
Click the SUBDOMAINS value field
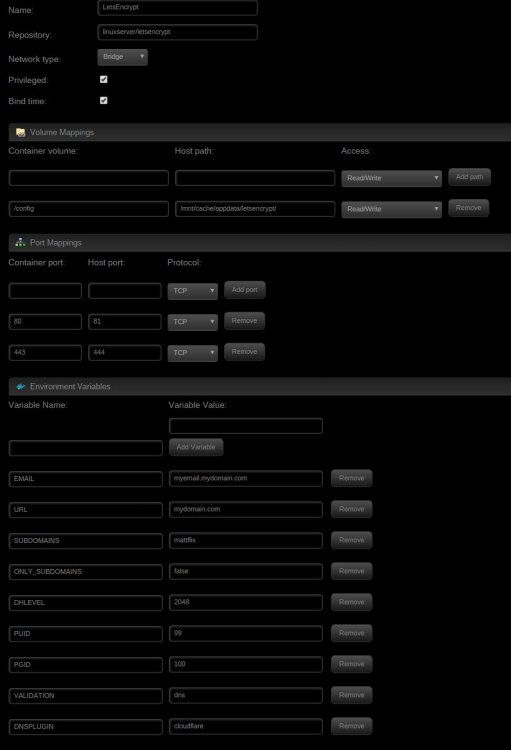(246, 540)
